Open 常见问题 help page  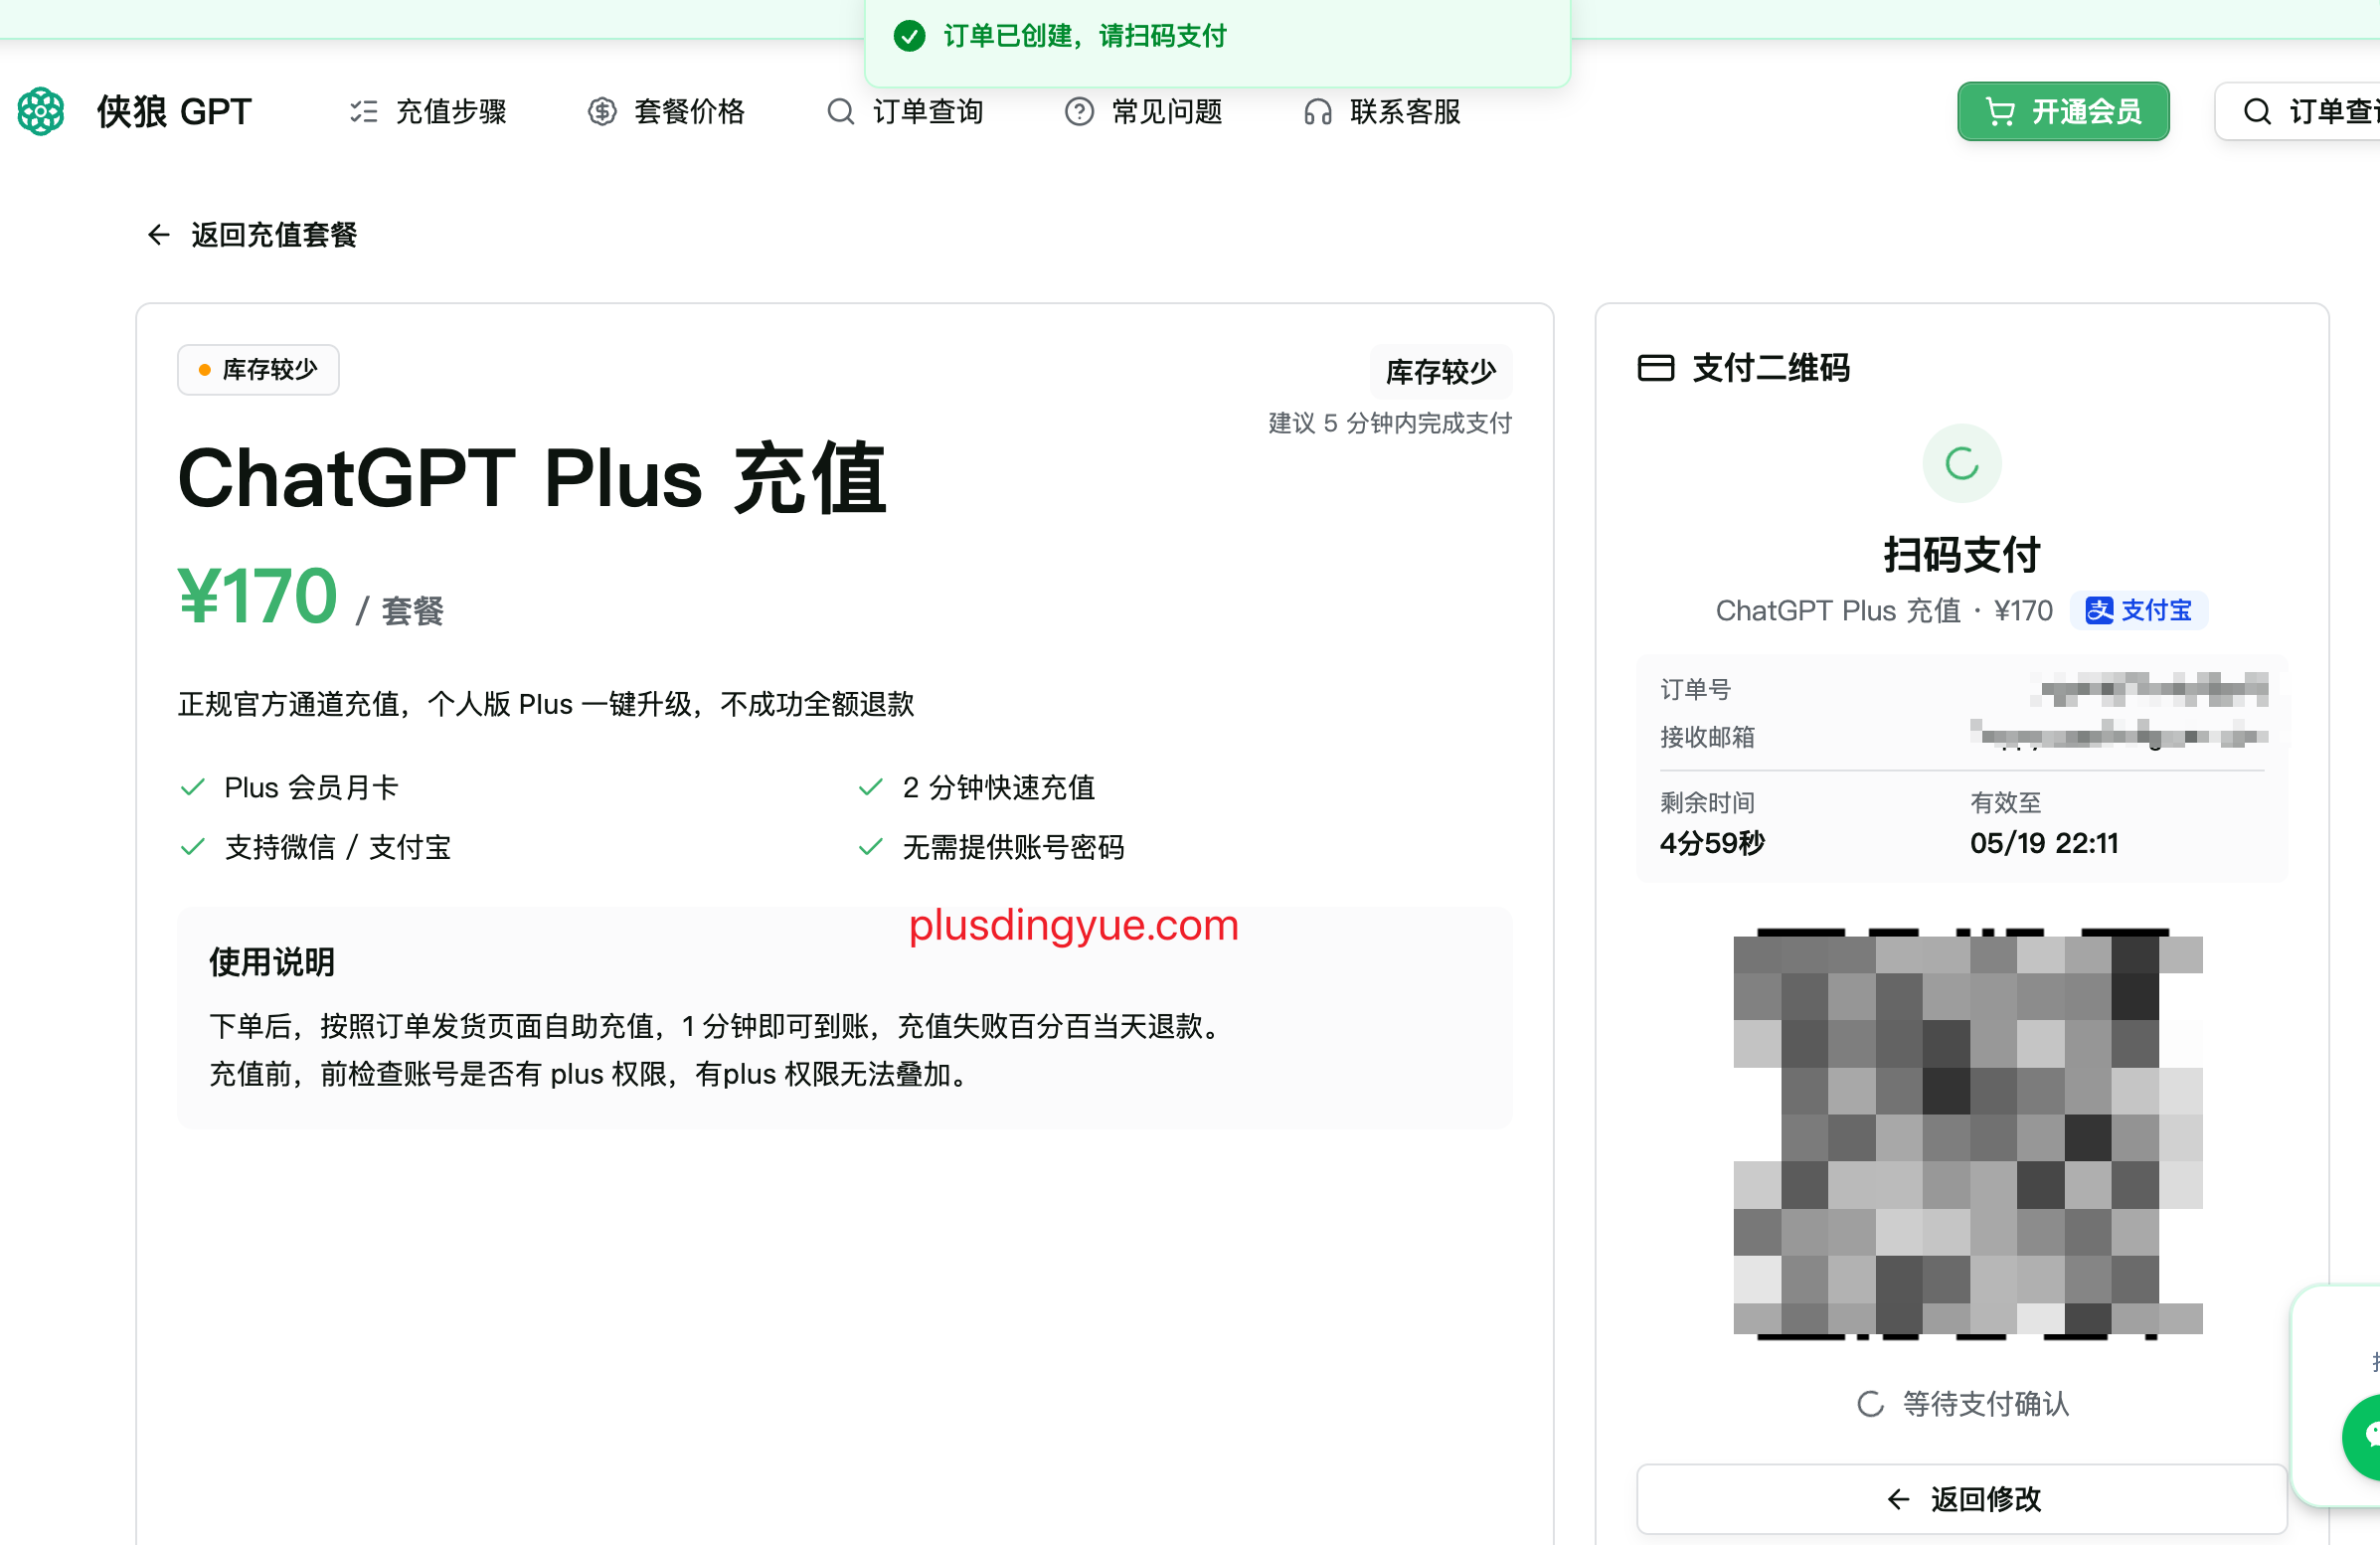pos(1144,111)
